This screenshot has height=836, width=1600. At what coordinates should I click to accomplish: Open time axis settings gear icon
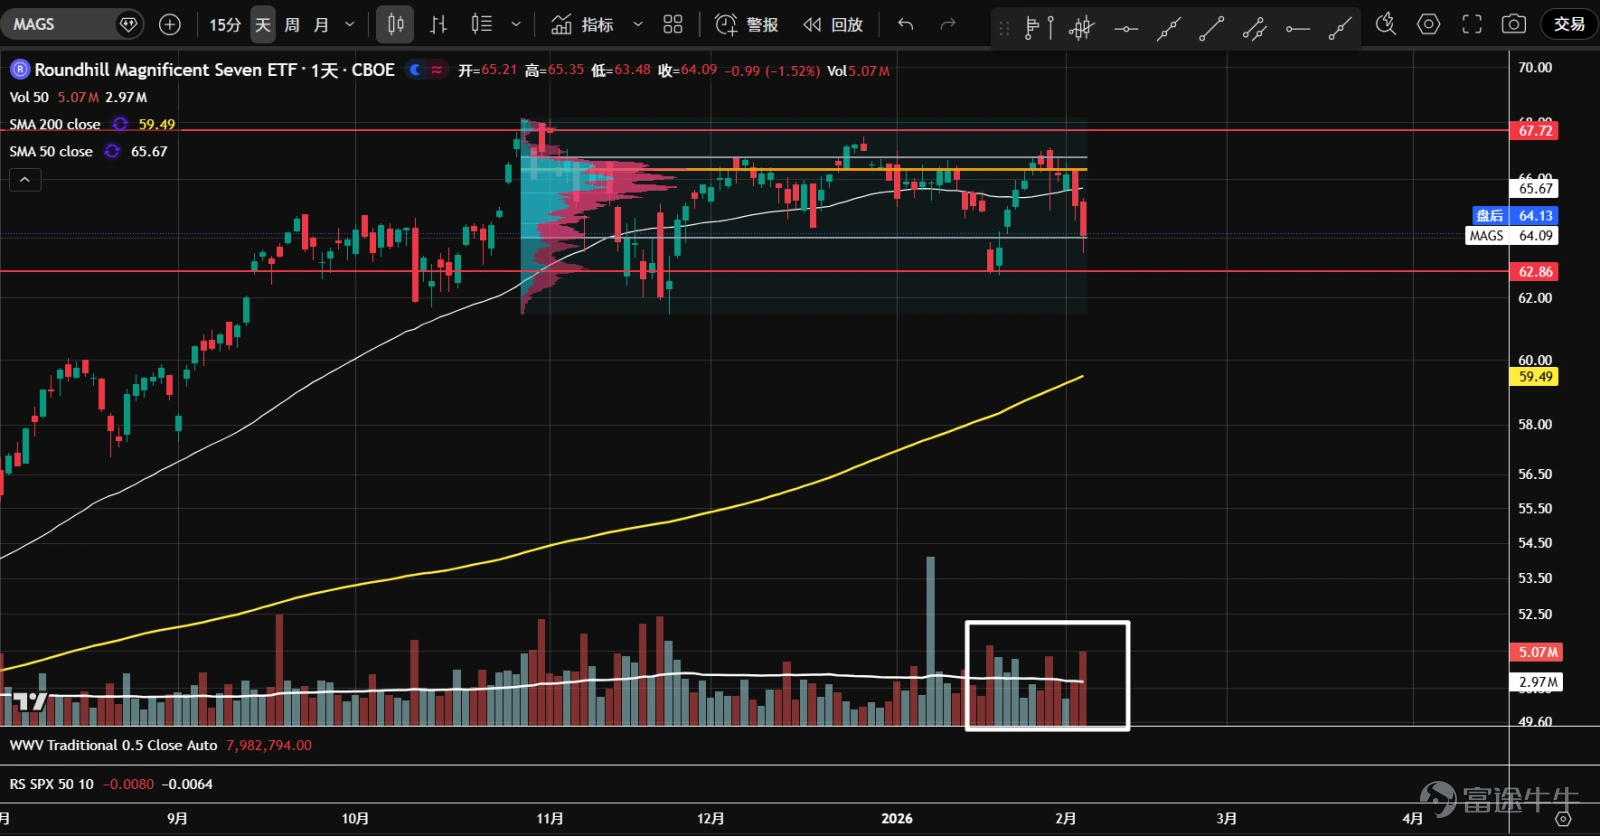[1563, 818]
